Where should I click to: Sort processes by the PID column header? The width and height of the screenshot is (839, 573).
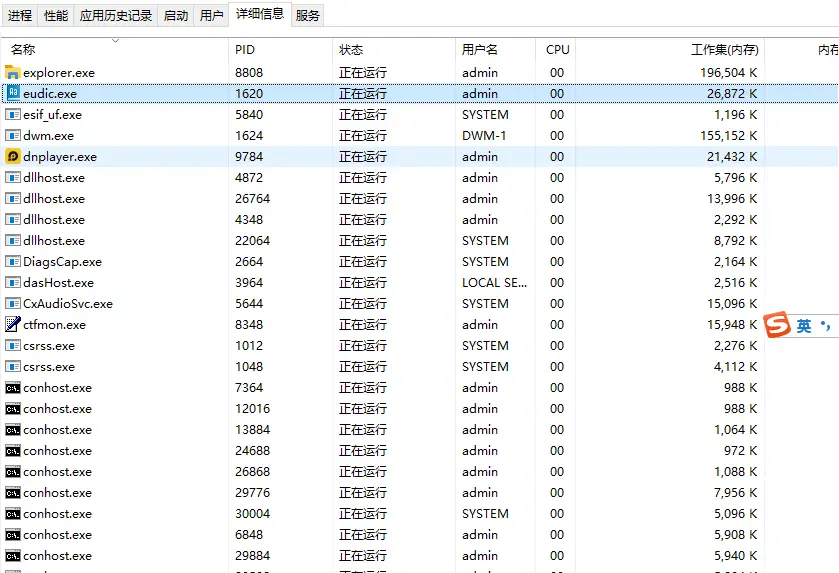245,49
